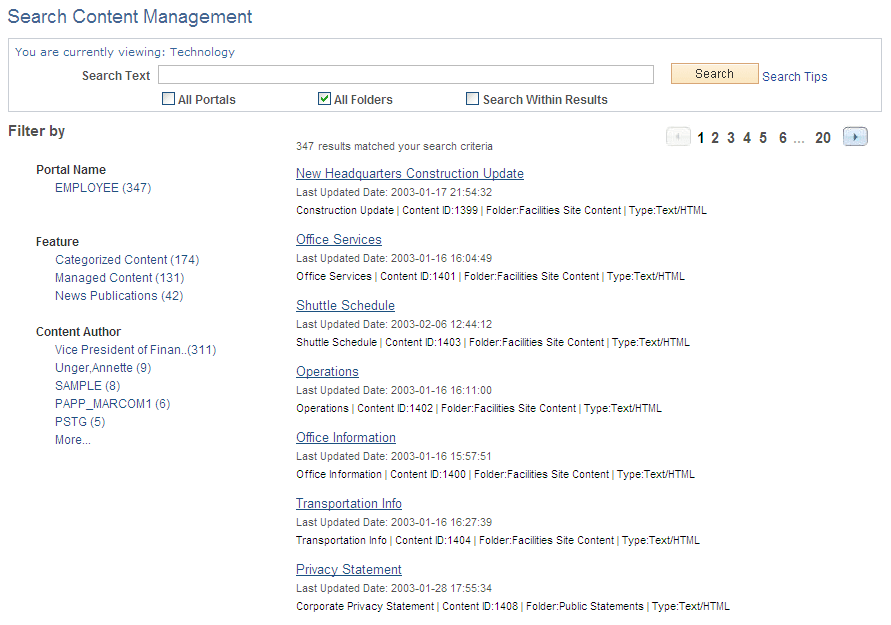Open the Operations result

[327, 371]
